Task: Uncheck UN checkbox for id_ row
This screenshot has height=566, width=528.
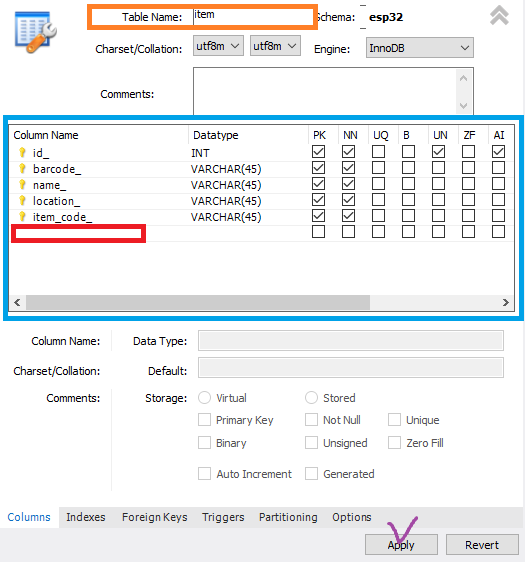Action: 438,152
